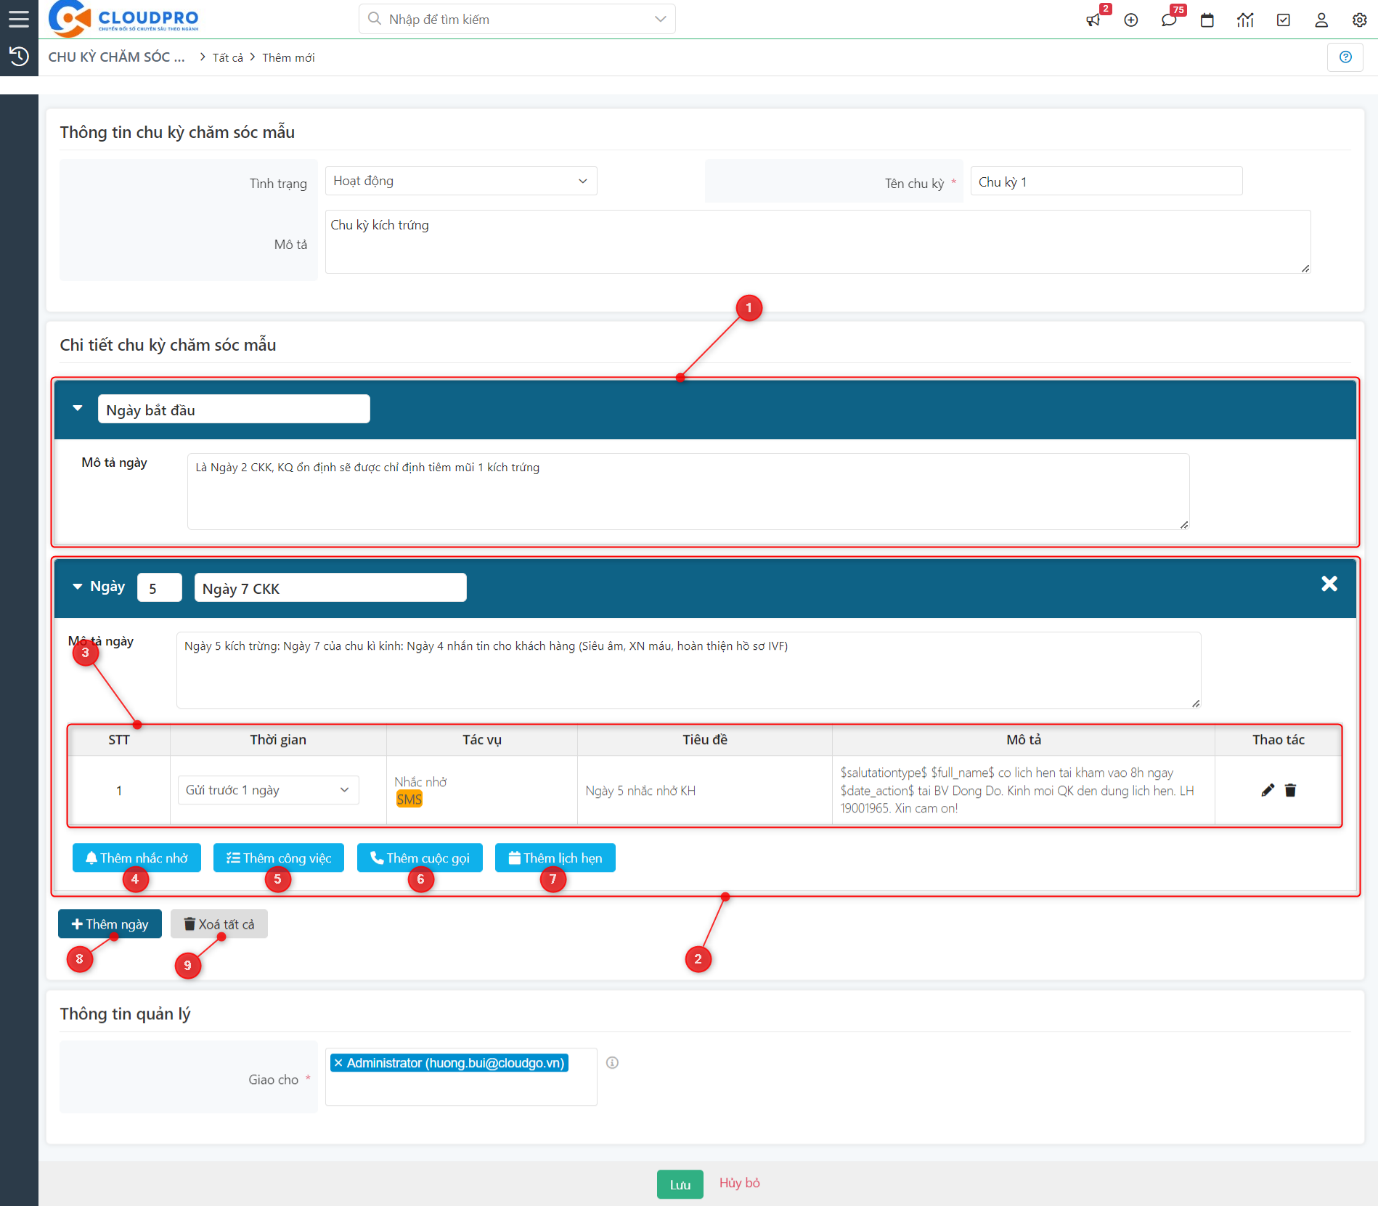Open the history clock icon in sidebar
This screenshot has width=1378, height=1206.
click(x=18, y=56)
